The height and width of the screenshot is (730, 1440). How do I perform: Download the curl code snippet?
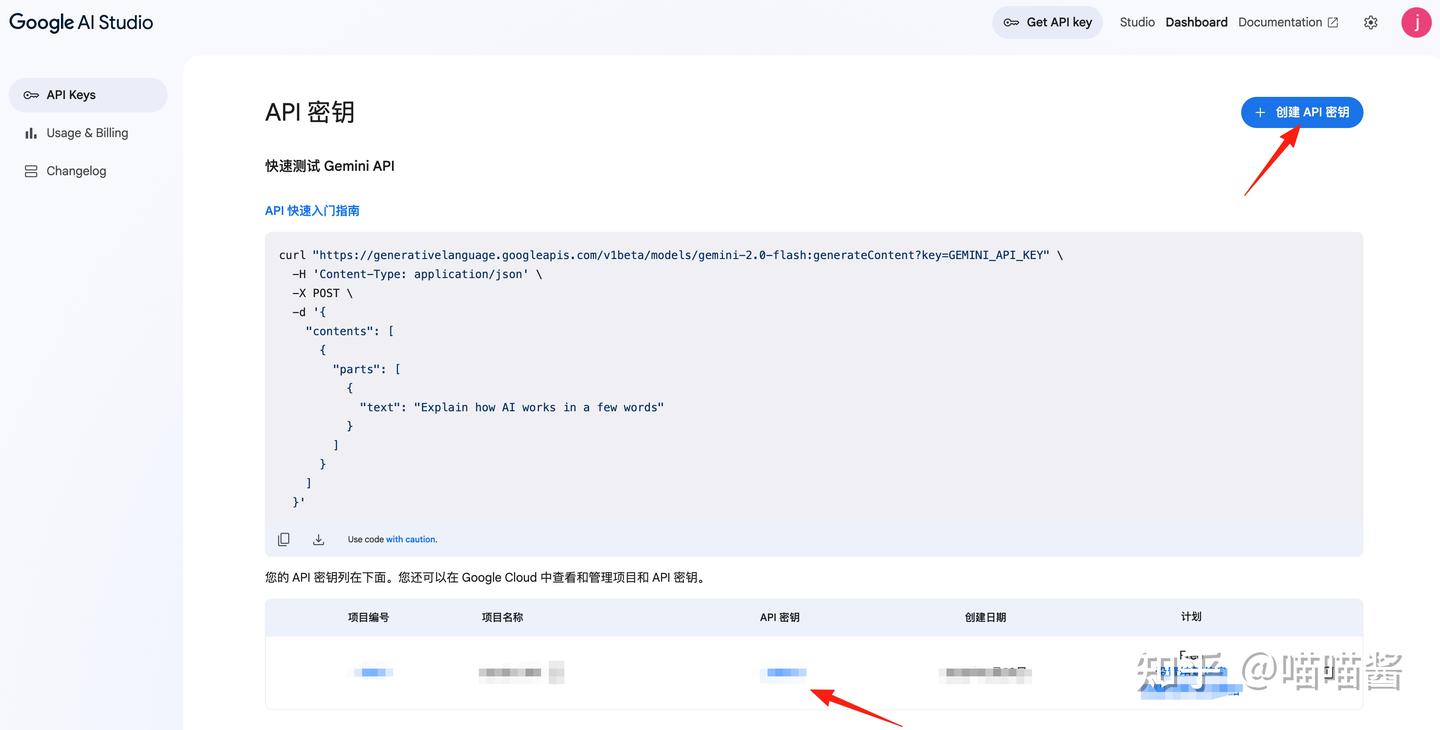pos(318,539)
